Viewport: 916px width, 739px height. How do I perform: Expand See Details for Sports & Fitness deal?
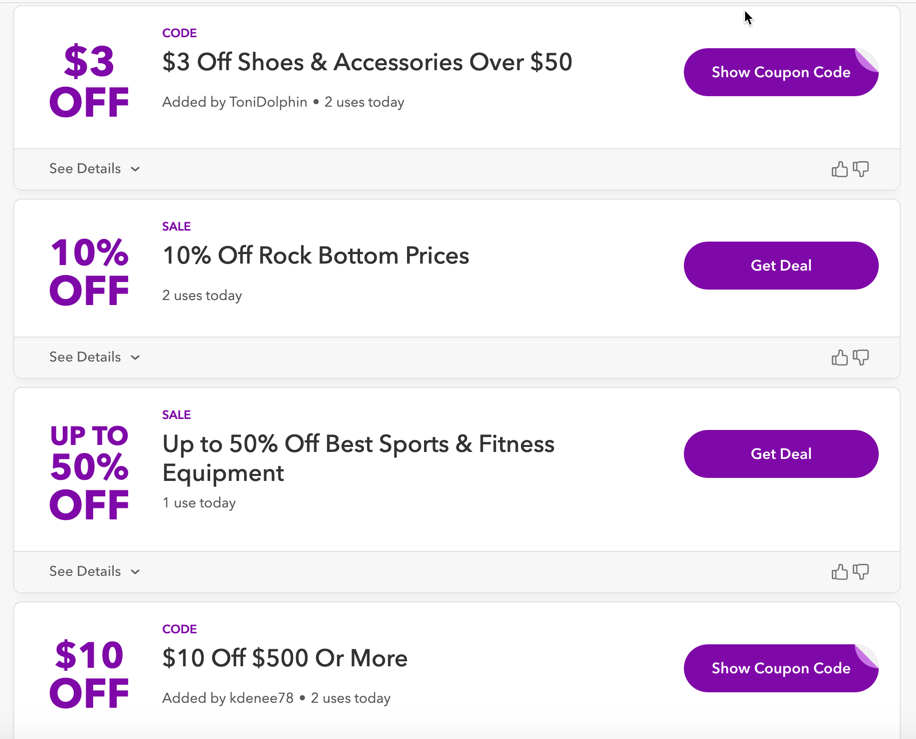pyautogui.click(x=94, y=572)
